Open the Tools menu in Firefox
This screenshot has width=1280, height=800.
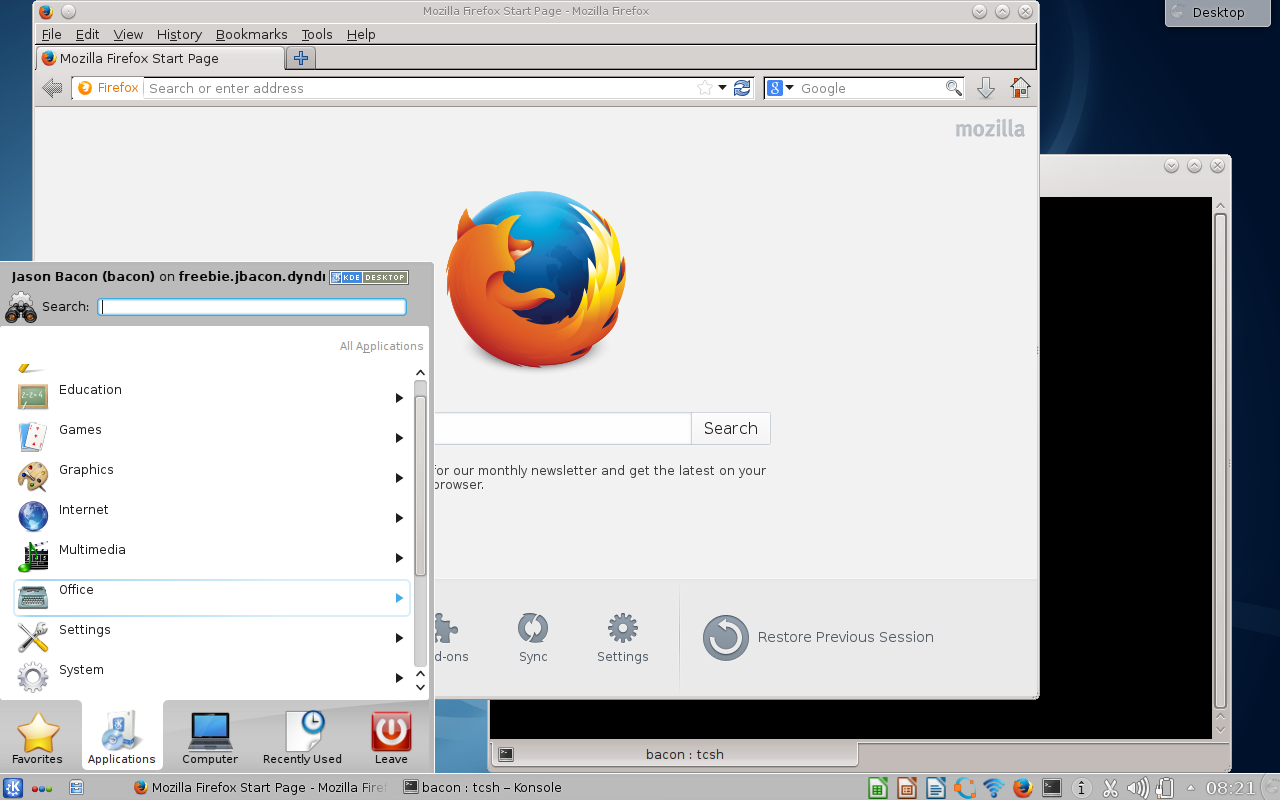(x=317, y=34)
